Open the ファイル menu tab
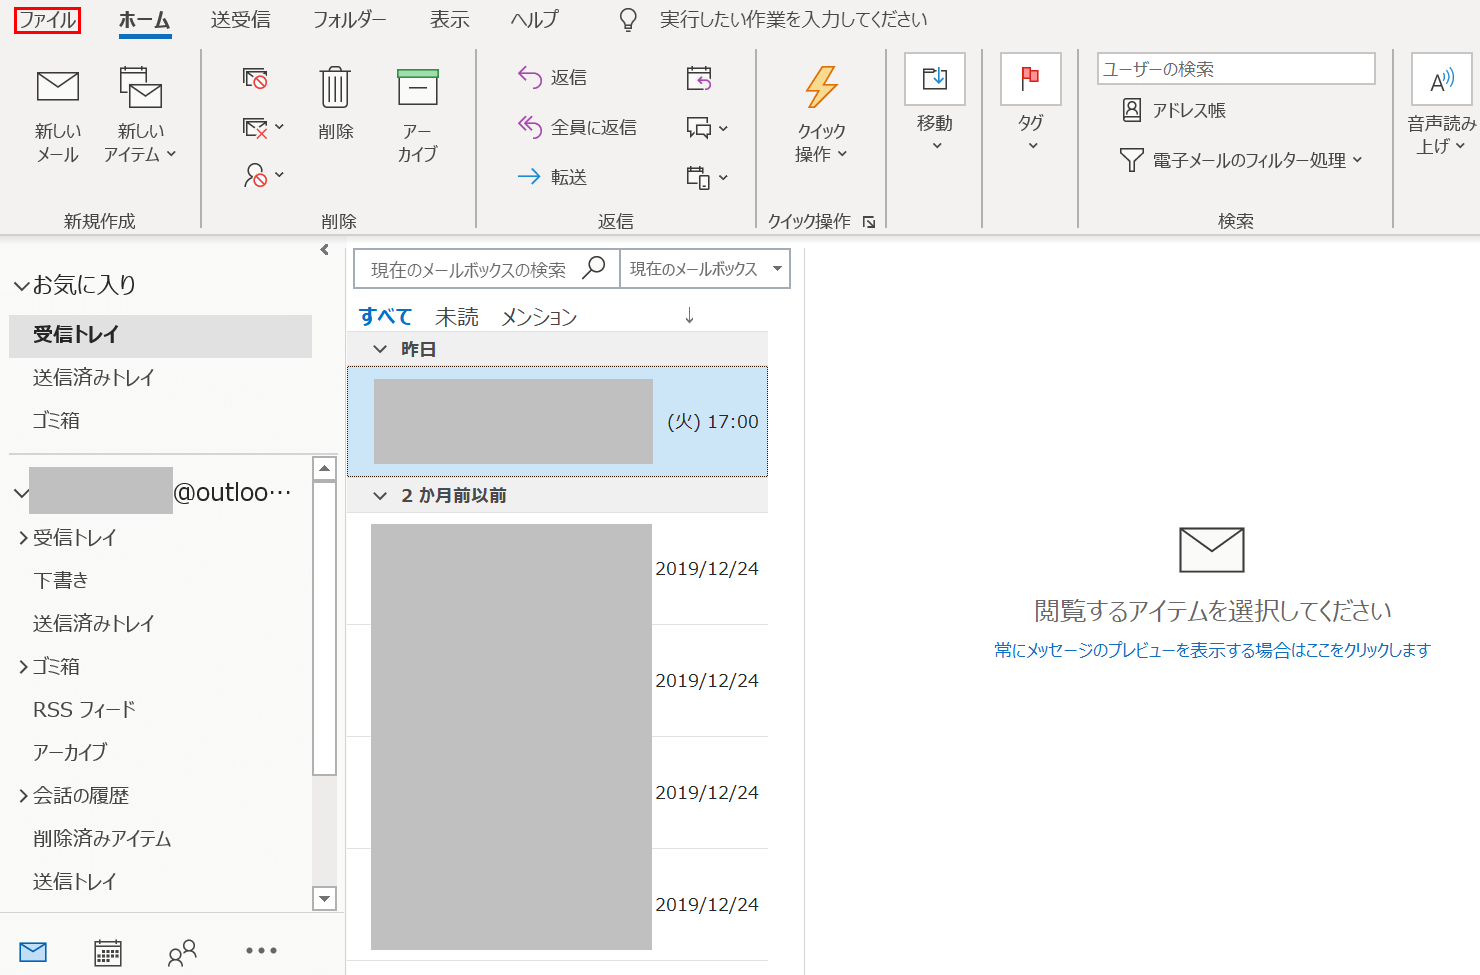1480x975 pixels. 47,20
